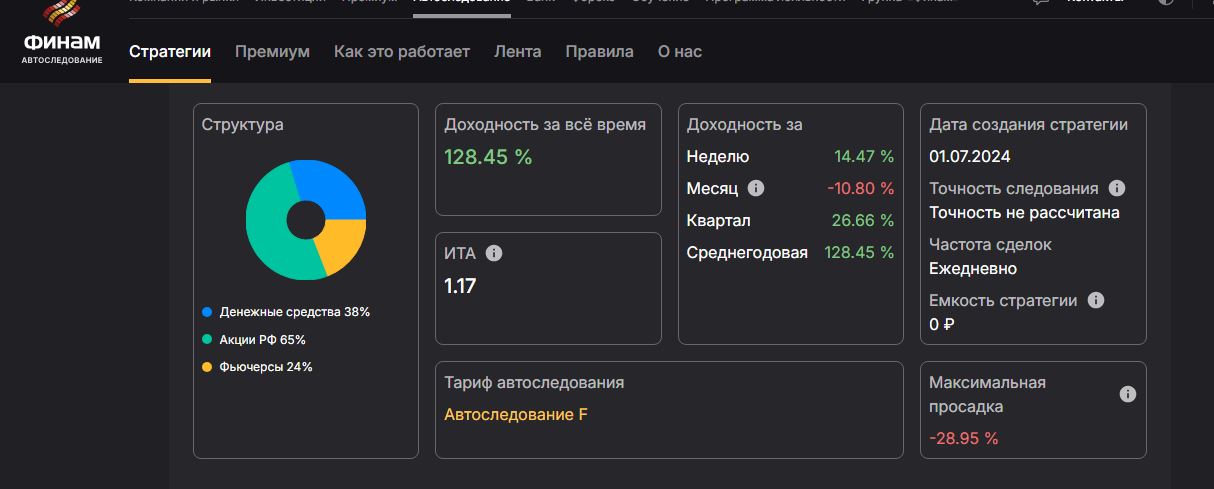Open the ИТА info tooltip icon
This screenshot has height=489, width=1214.
click(493, 253)
